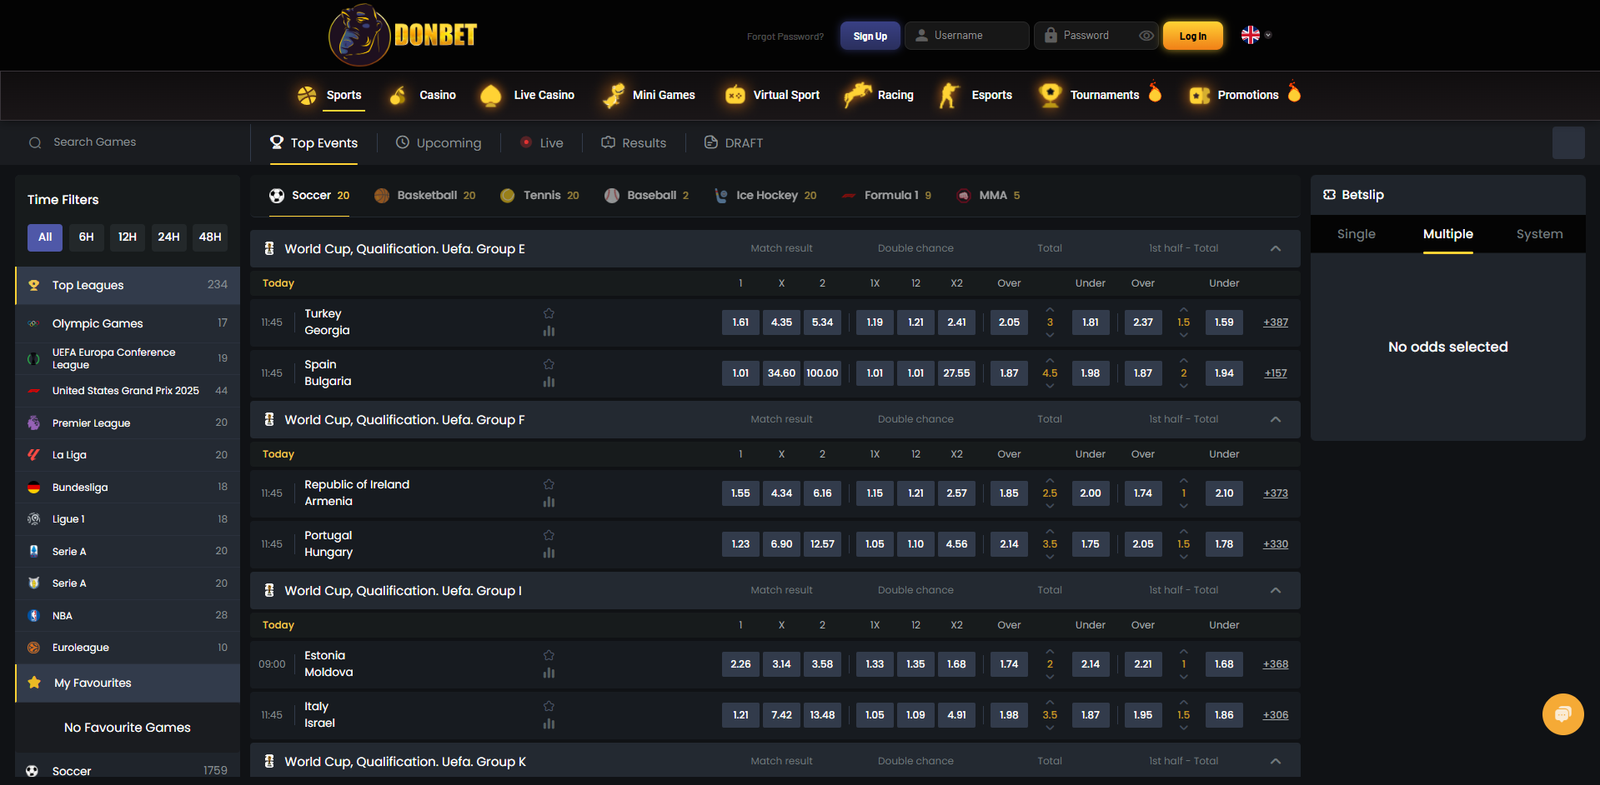Open statistics icon for Republic of Ireland match
The height and width of the screenshot is (785, 1600).
548,502
